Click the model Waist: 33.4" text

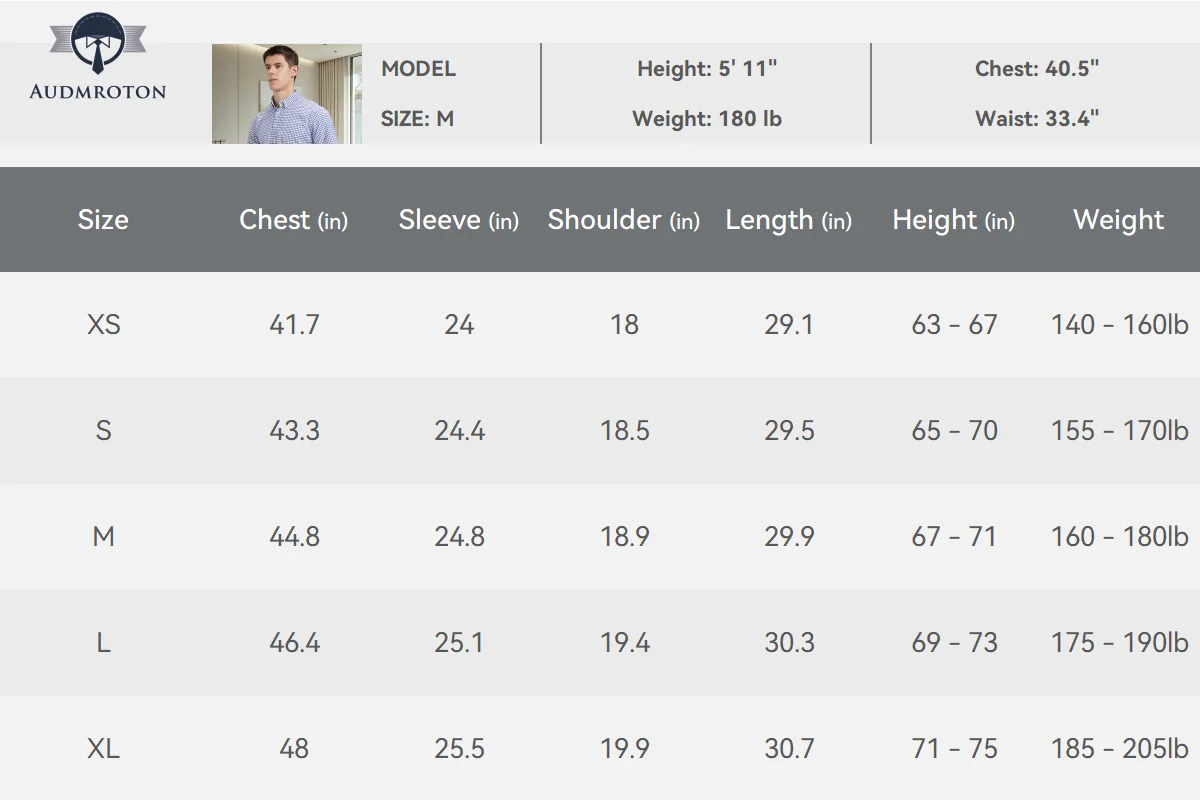click(x=1037, y=119)
